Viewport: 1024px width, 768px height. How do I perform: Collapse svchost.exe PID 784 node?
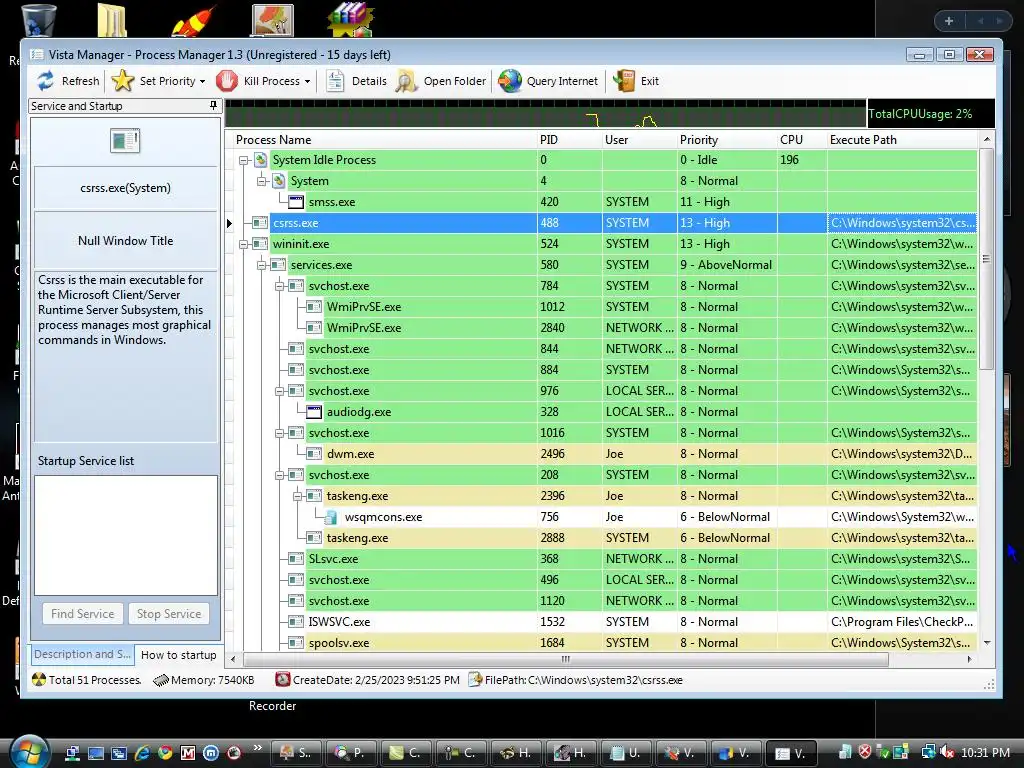(x=280, y=286)
